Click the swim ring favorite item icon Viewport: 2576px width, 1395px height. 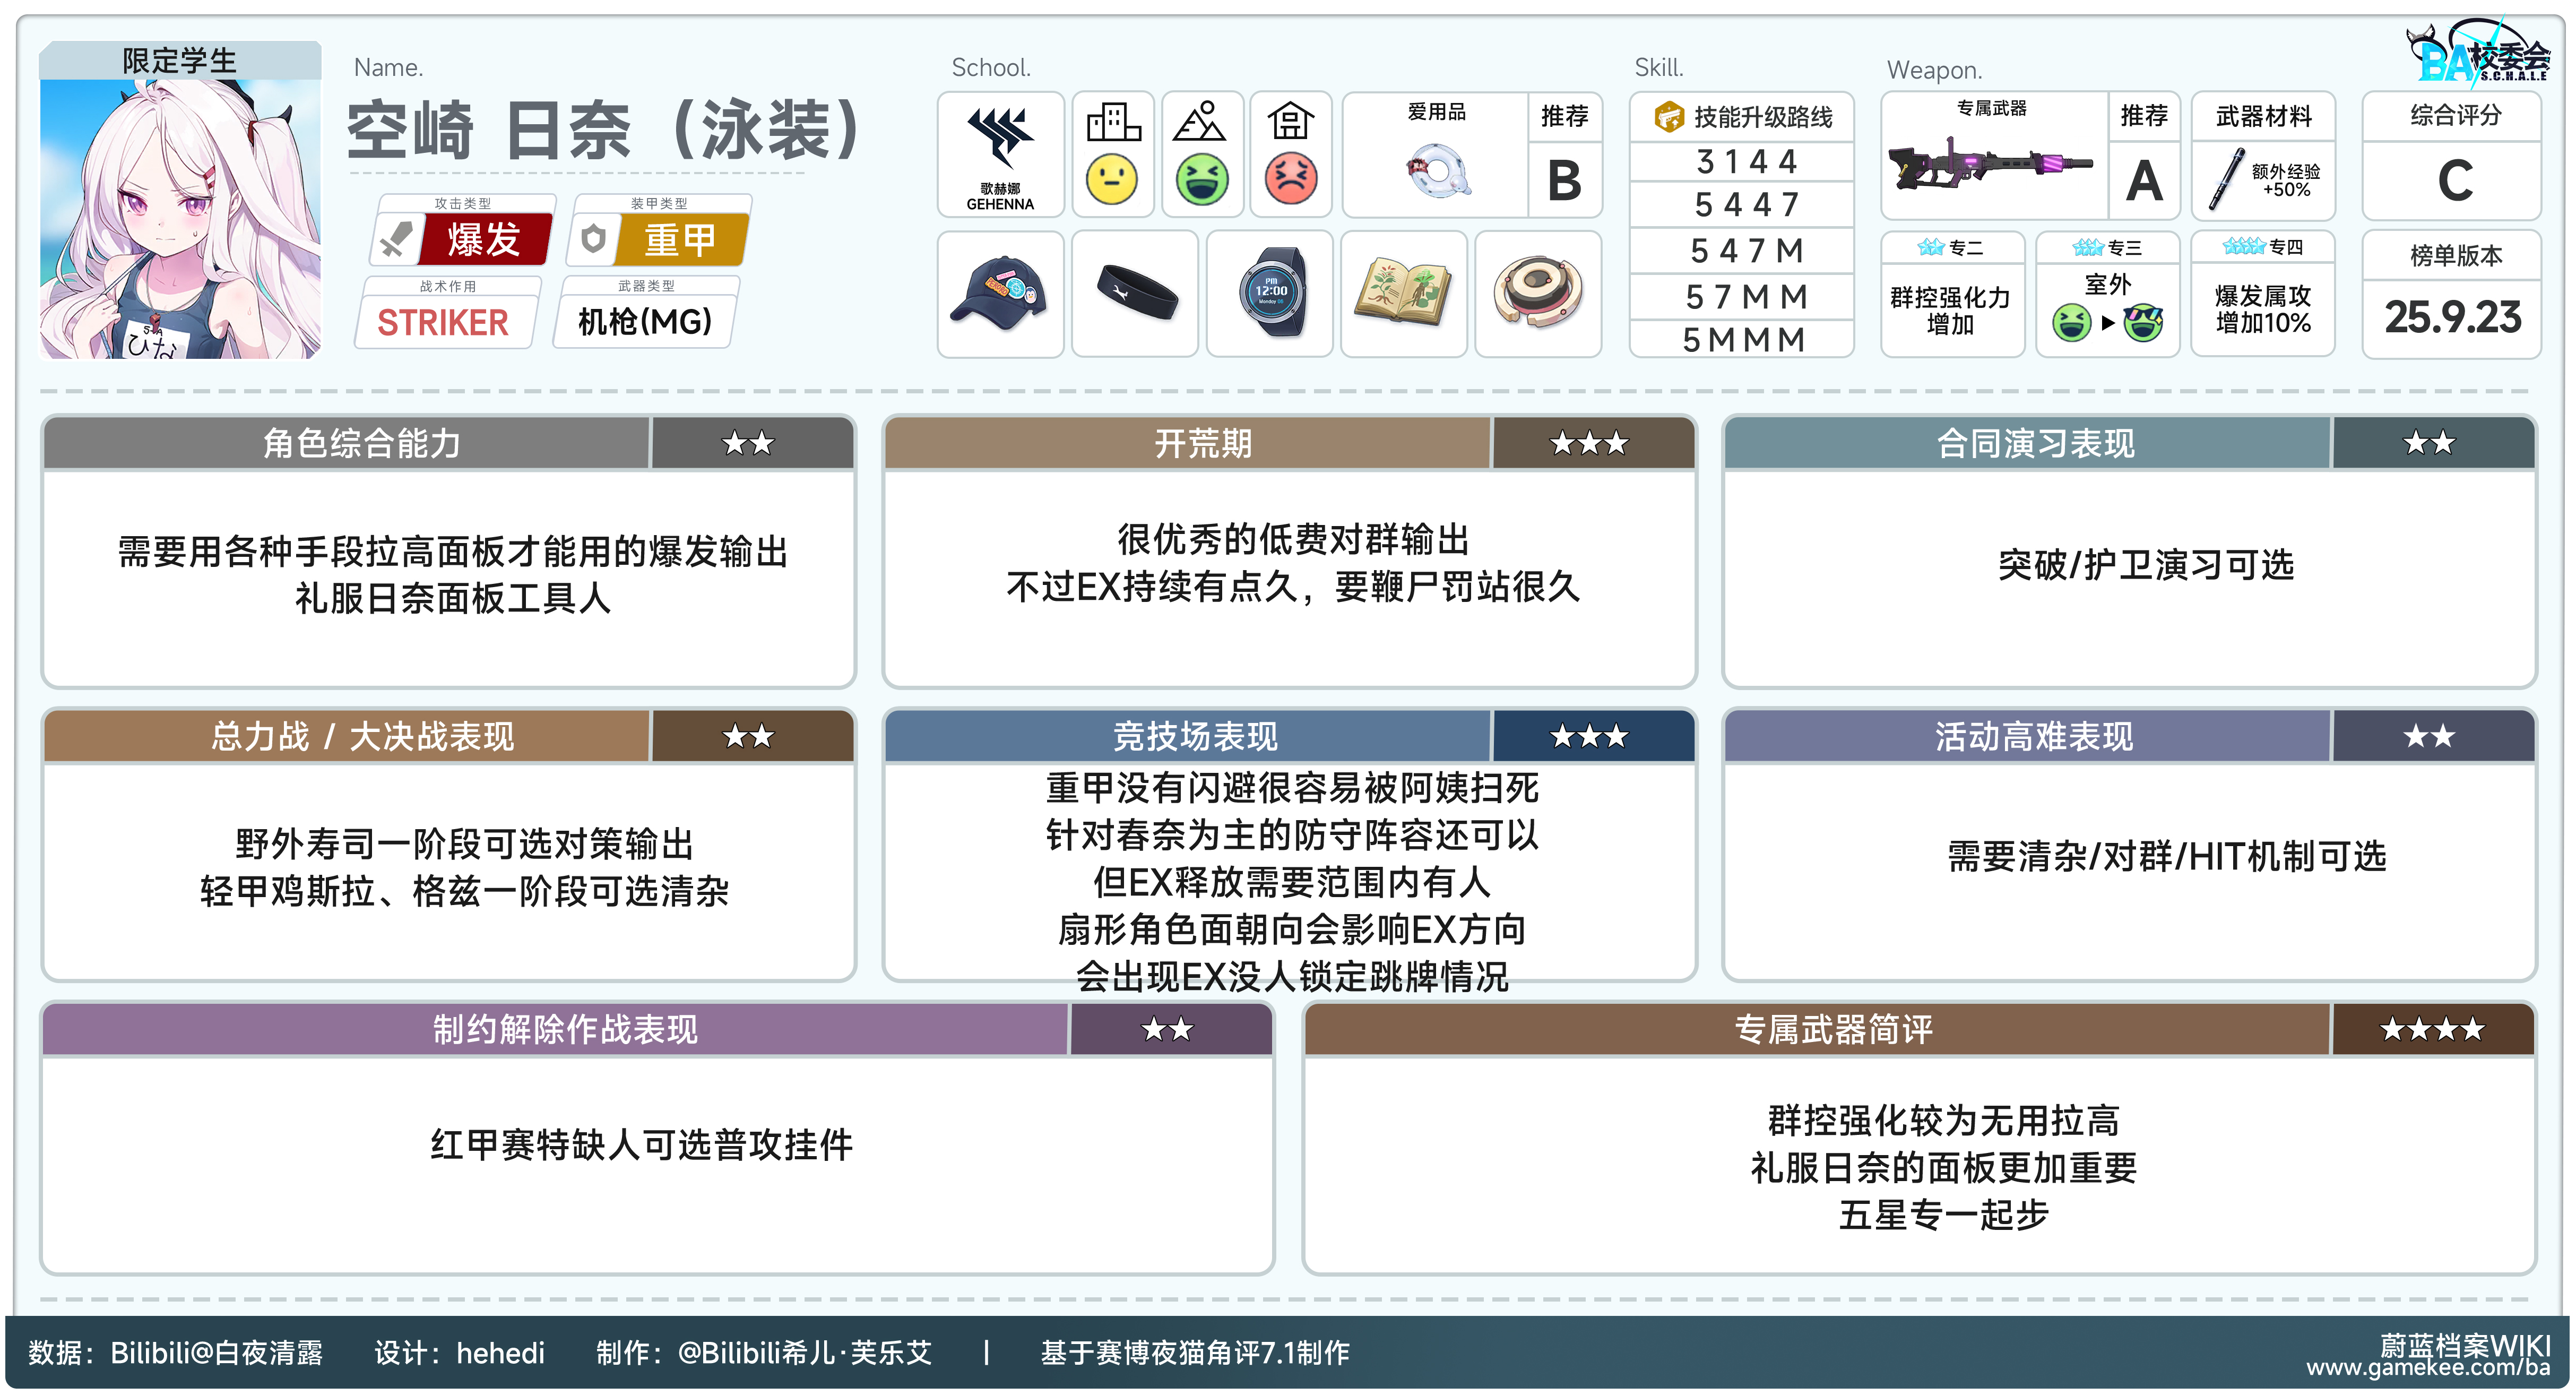(1437, 170)
